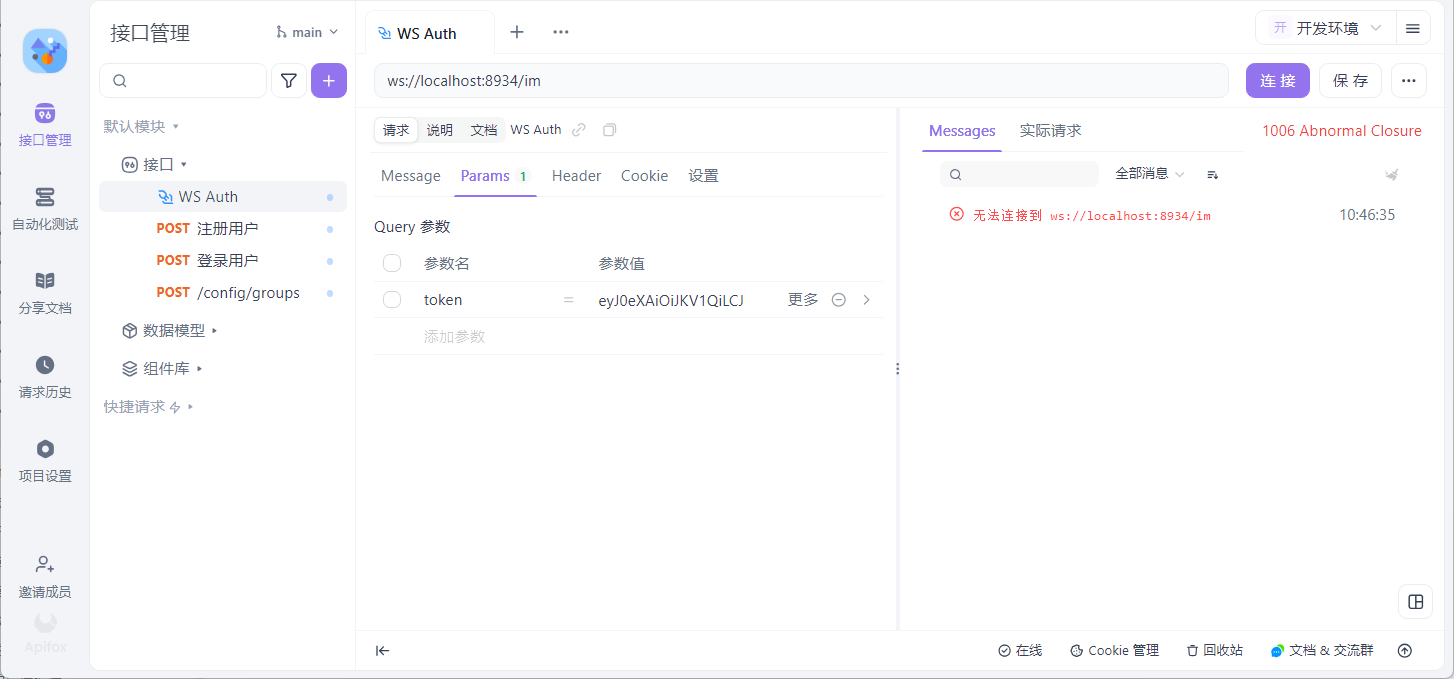The image size is (1454, 679).
Task: Select the 说明 view button
Action: (x=439, y=130)
